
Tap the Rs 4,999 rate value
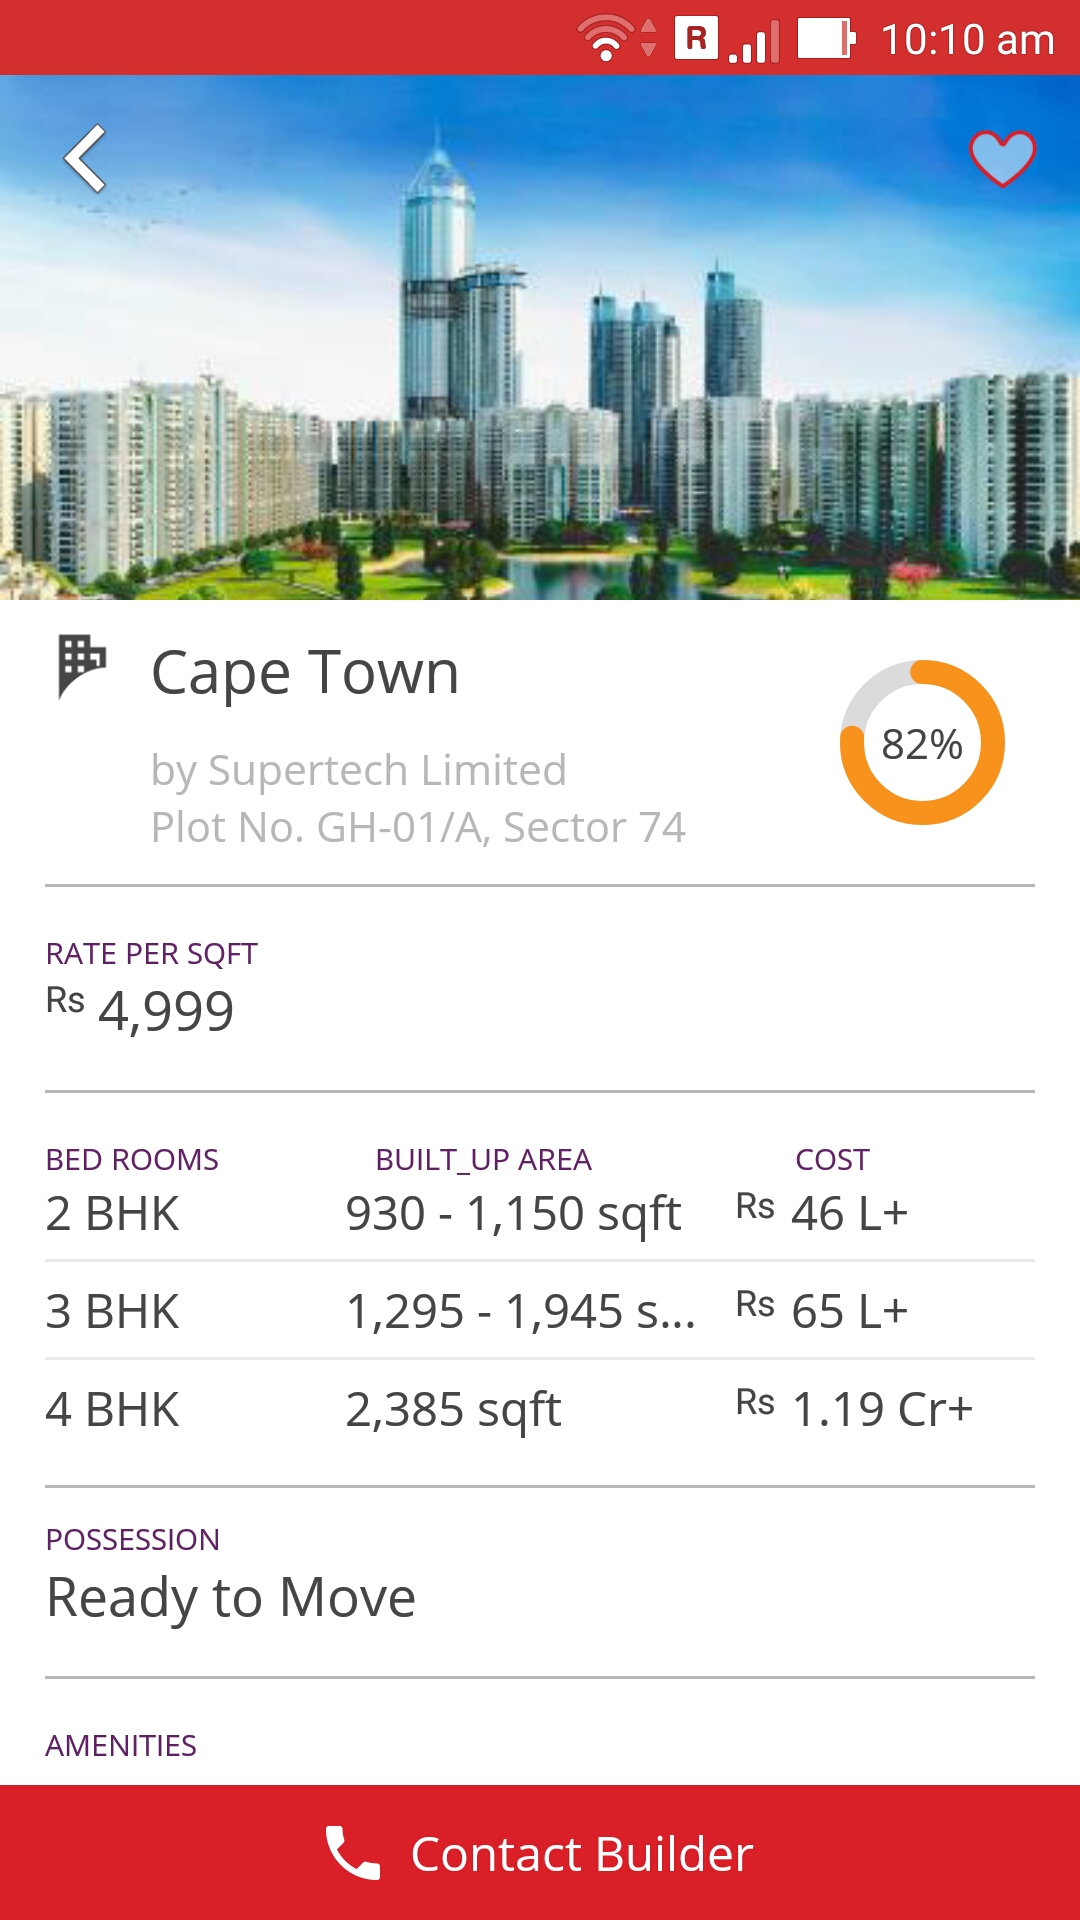click(x=141, y=1009)
